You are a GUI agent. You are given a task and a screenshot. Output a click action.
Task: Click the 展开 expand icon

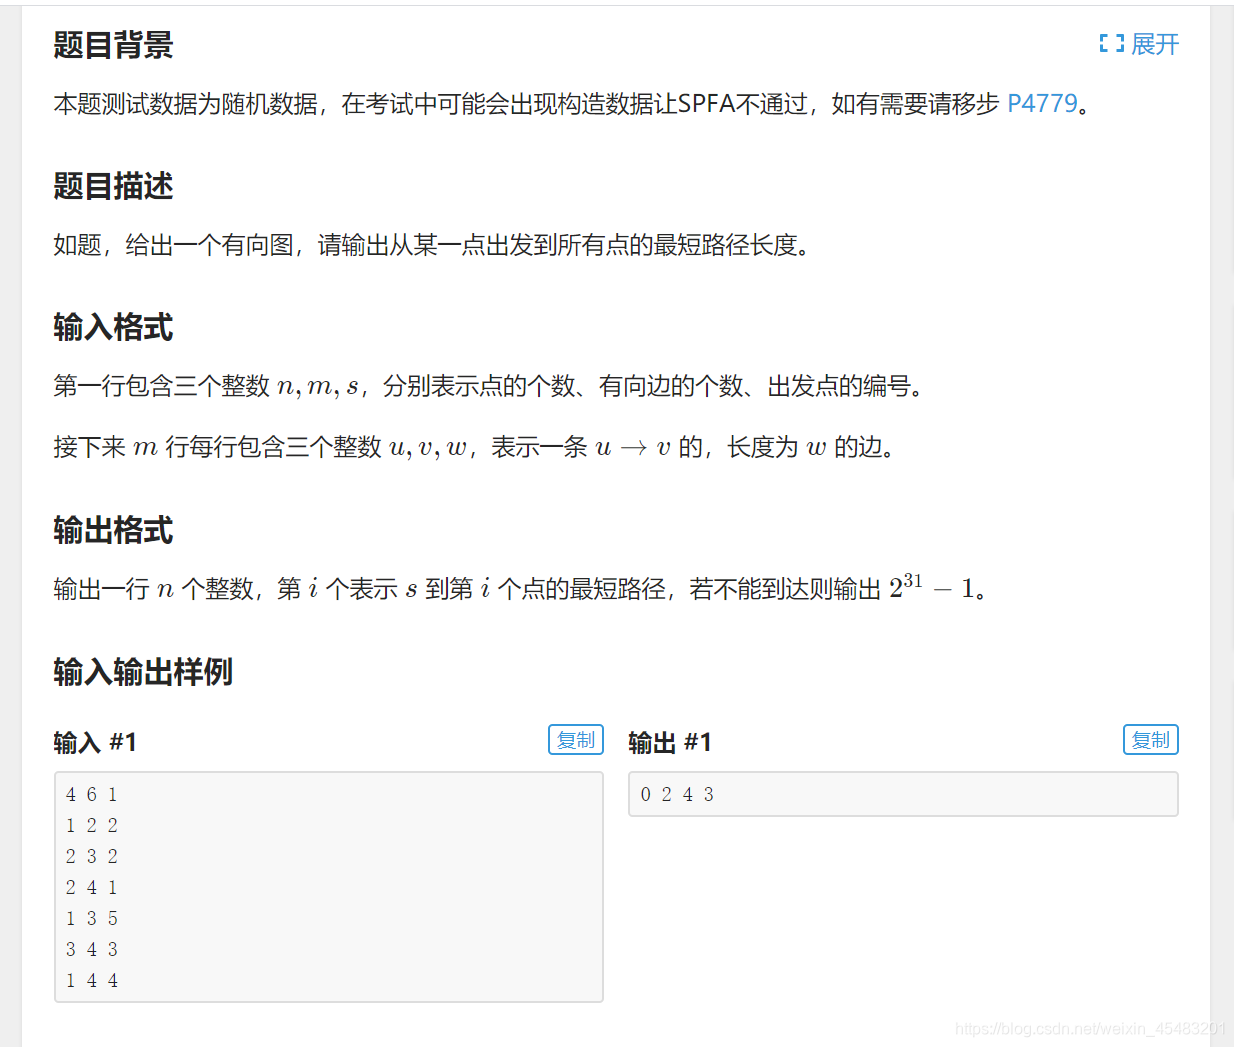[1111, 44]
